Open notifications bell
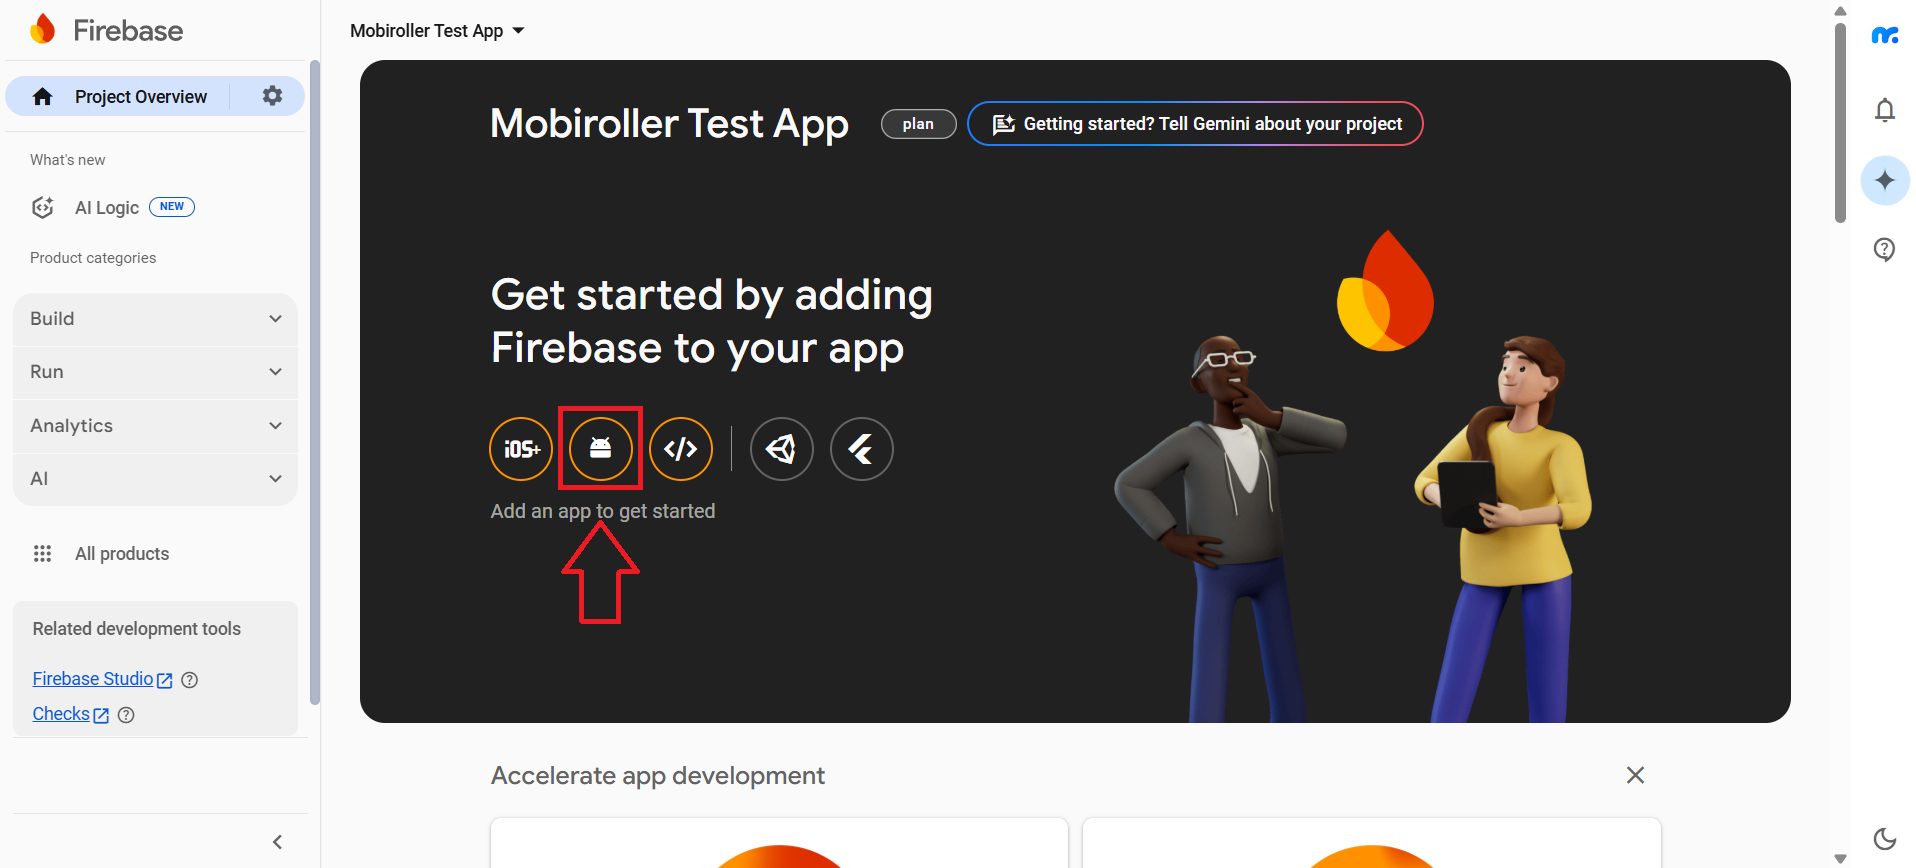The height and width of the screenshot is (868, 1916). (x=1885, y=110)
